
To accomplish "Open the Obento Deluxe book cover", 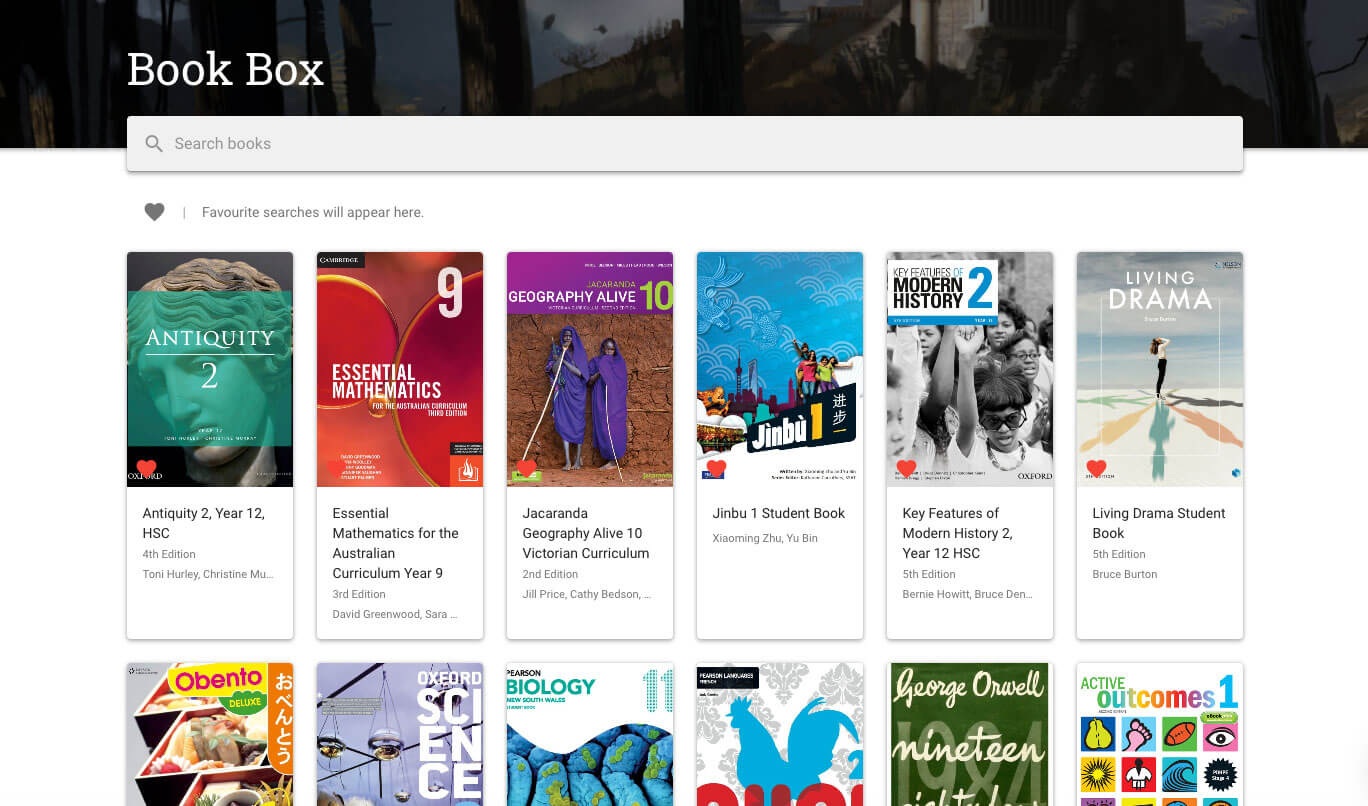I will 210,735.
